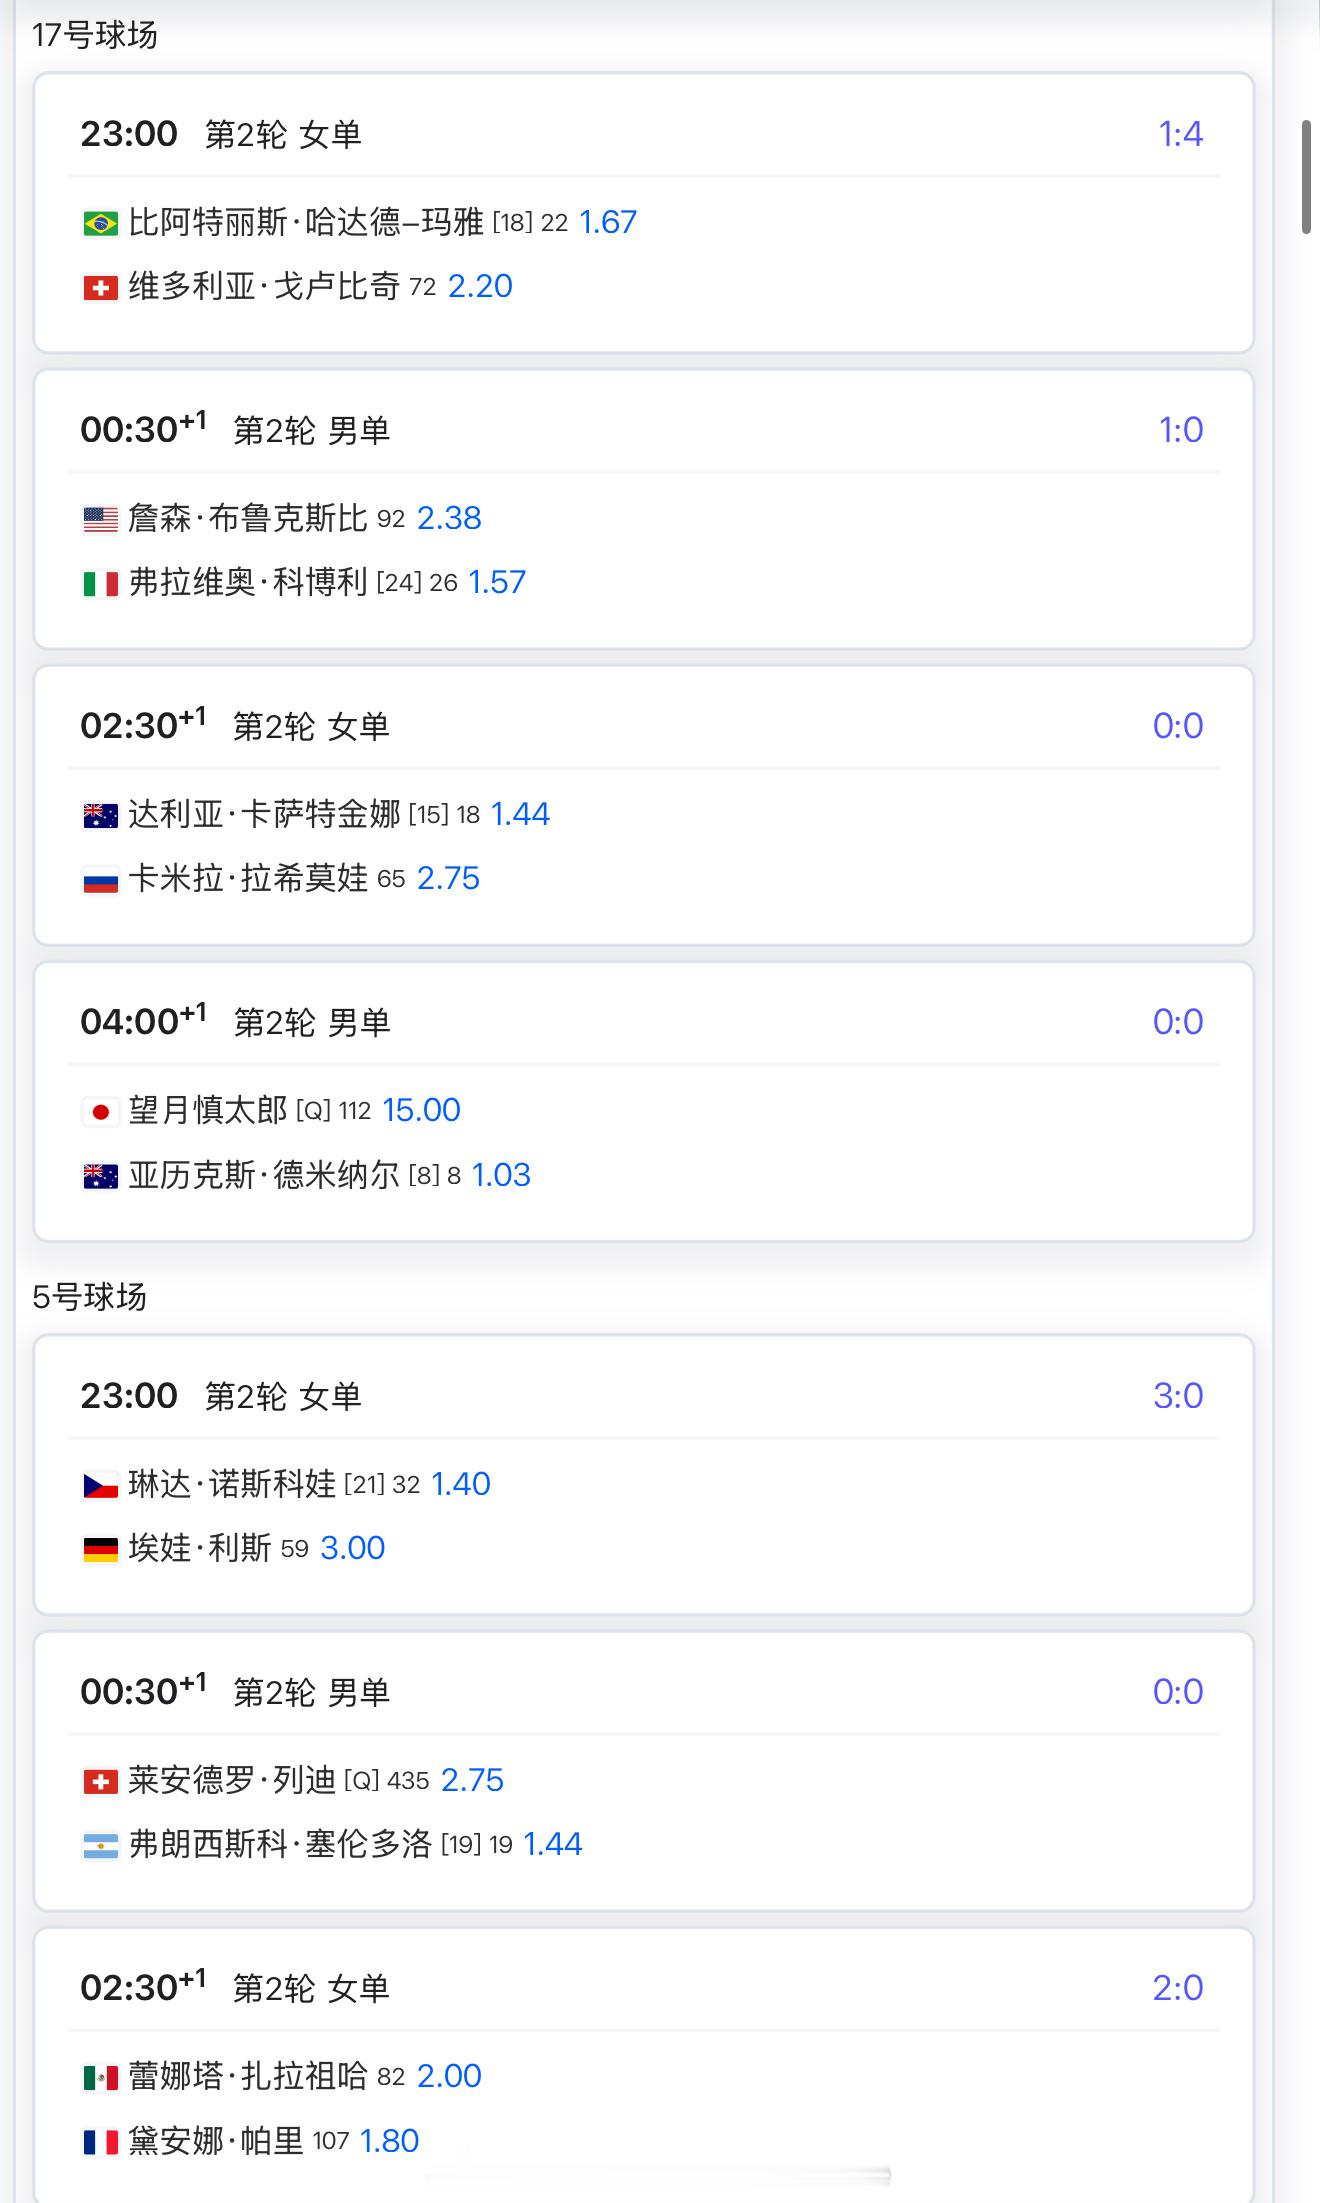Click the 3:0 score on 5号球场
Screen dimensions: 1320x2203
(x=1178, y=1396)
